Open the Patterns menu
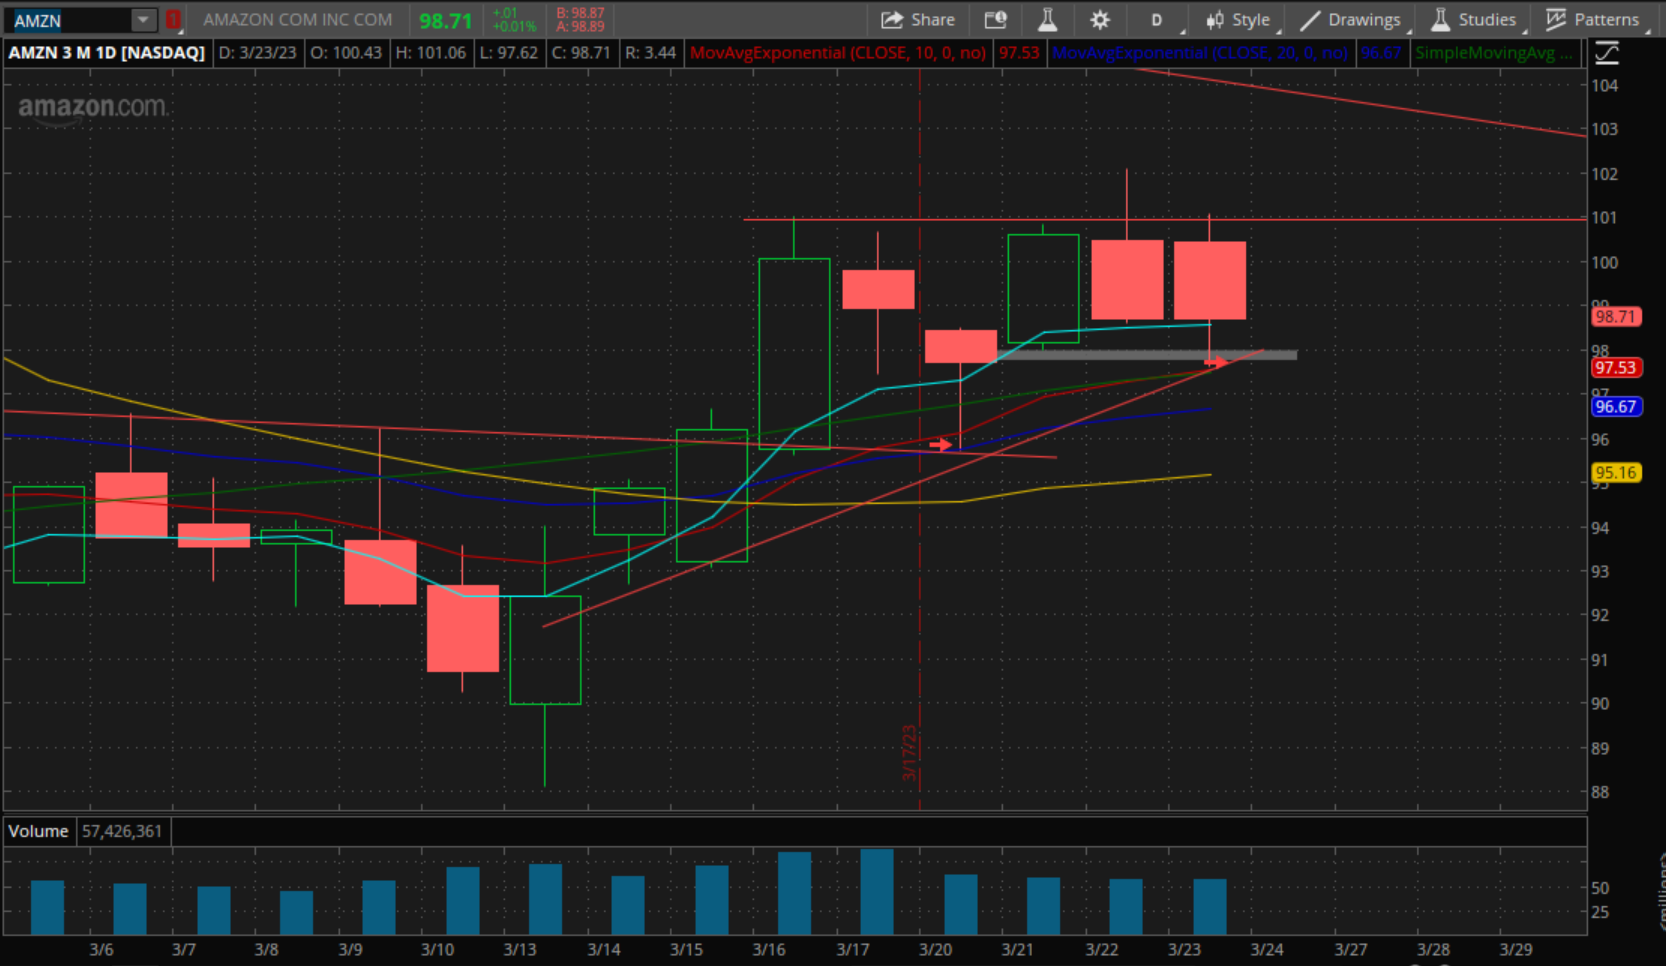 point(1595,20)
